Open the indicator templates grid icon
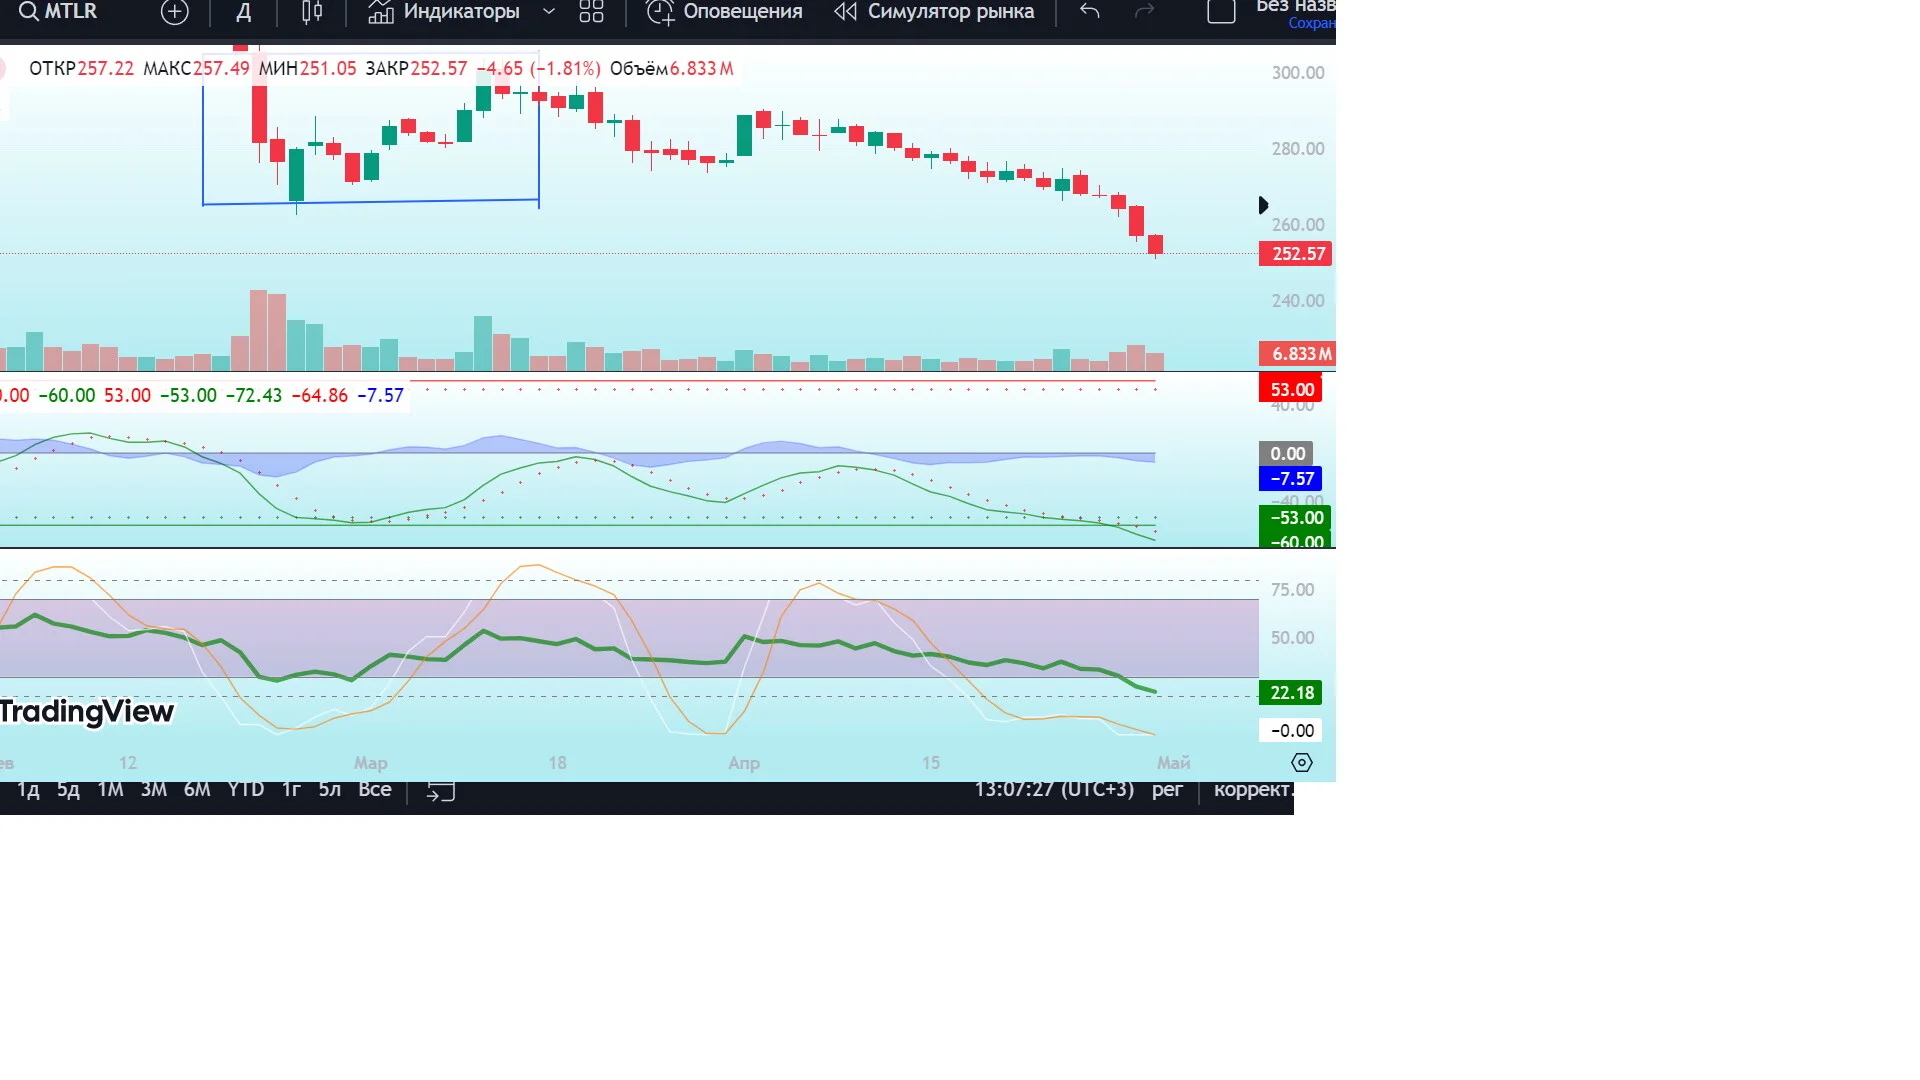The width and height of the screenshot is (1920, 1080). [591, 12]
